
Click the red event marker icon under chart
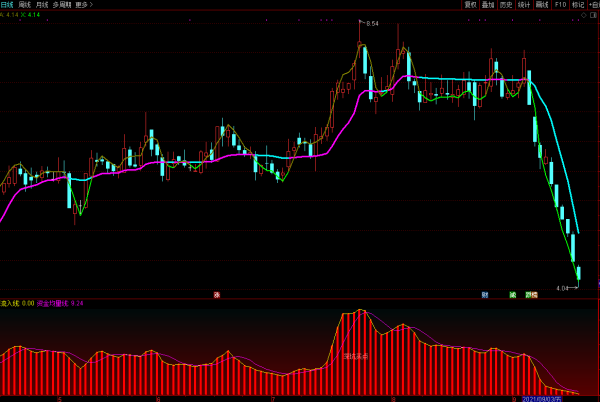click(x=216, y=295)
